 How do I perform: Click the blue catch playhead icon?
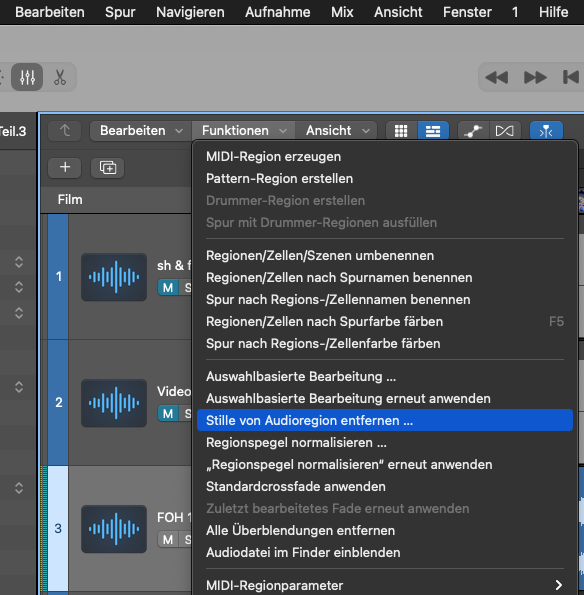(546, 131)
